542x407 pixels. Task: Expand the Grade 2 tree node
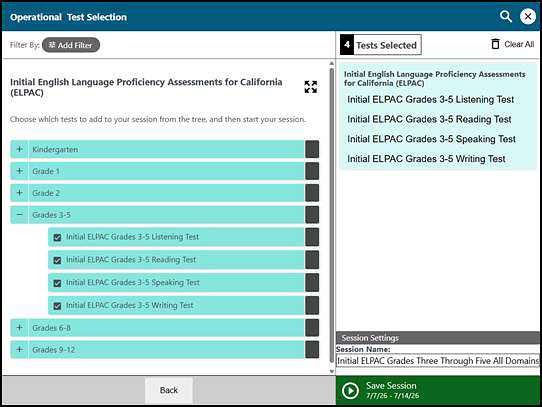click(20, 193)
